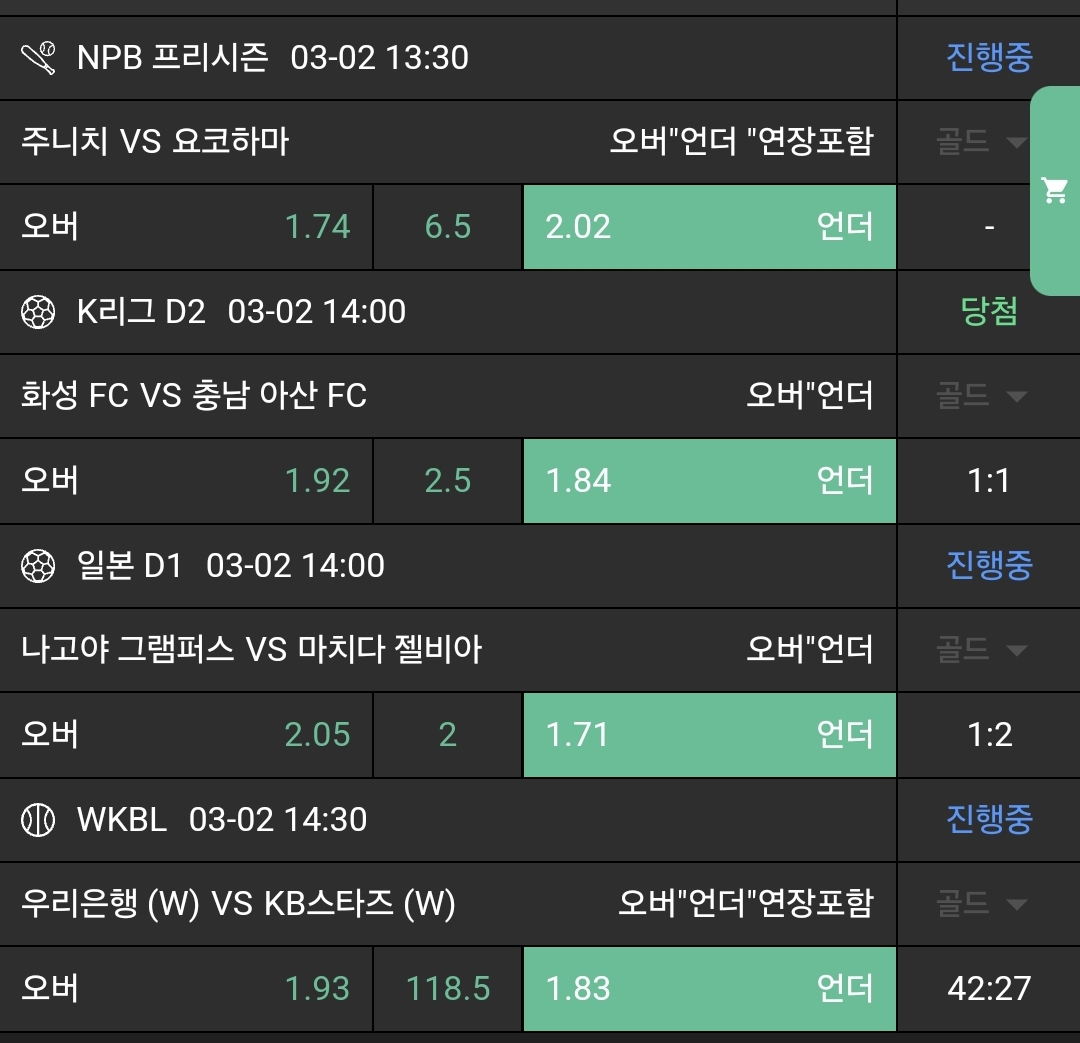Click the 진행중 status for NPB 프리시즌
This screenshot has height=1043, width=1080.
(x=989, y=58)
